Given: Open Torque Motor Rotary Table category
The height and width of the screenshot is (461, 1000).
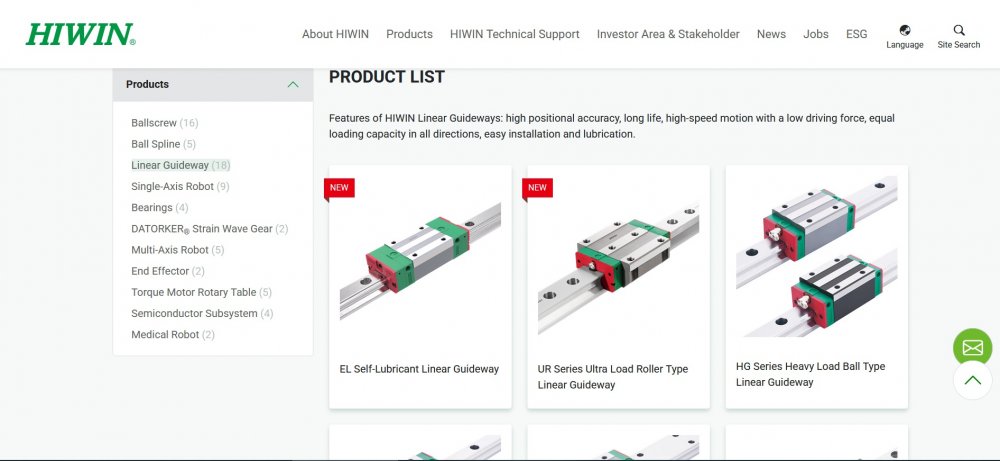Looking at the screenshot, I should (193, 292).
